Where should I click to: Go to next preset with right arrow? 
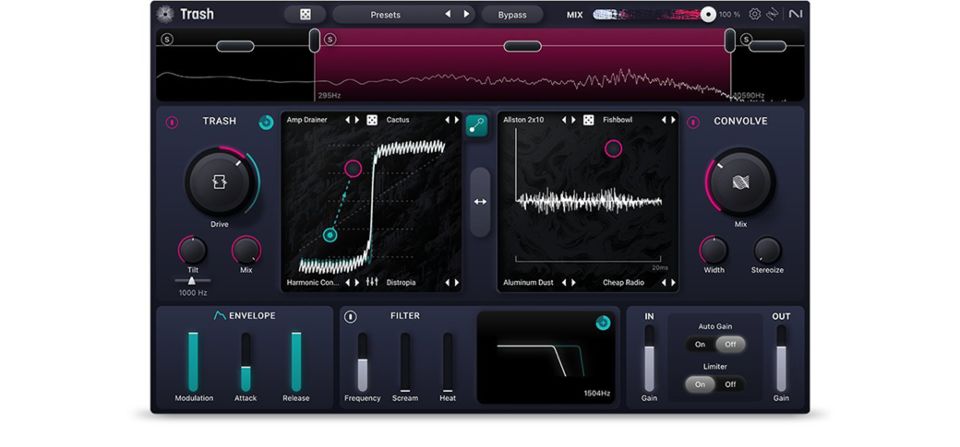coord(466,15)
